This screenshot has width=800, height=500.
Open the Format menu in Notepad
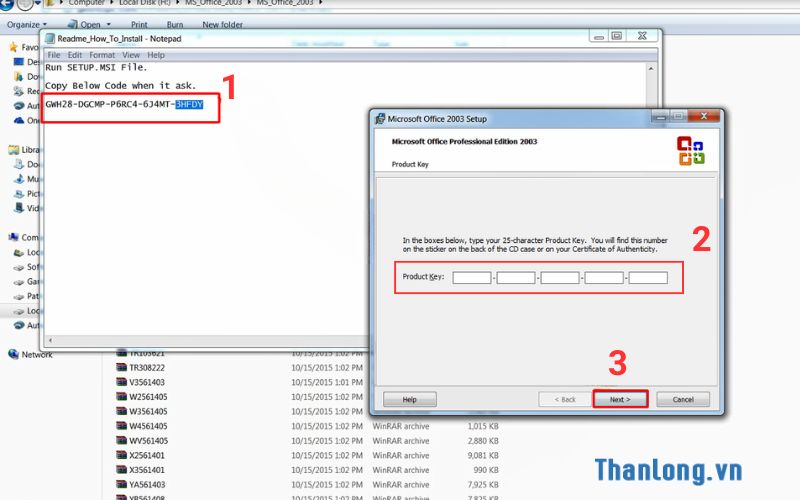101,55
